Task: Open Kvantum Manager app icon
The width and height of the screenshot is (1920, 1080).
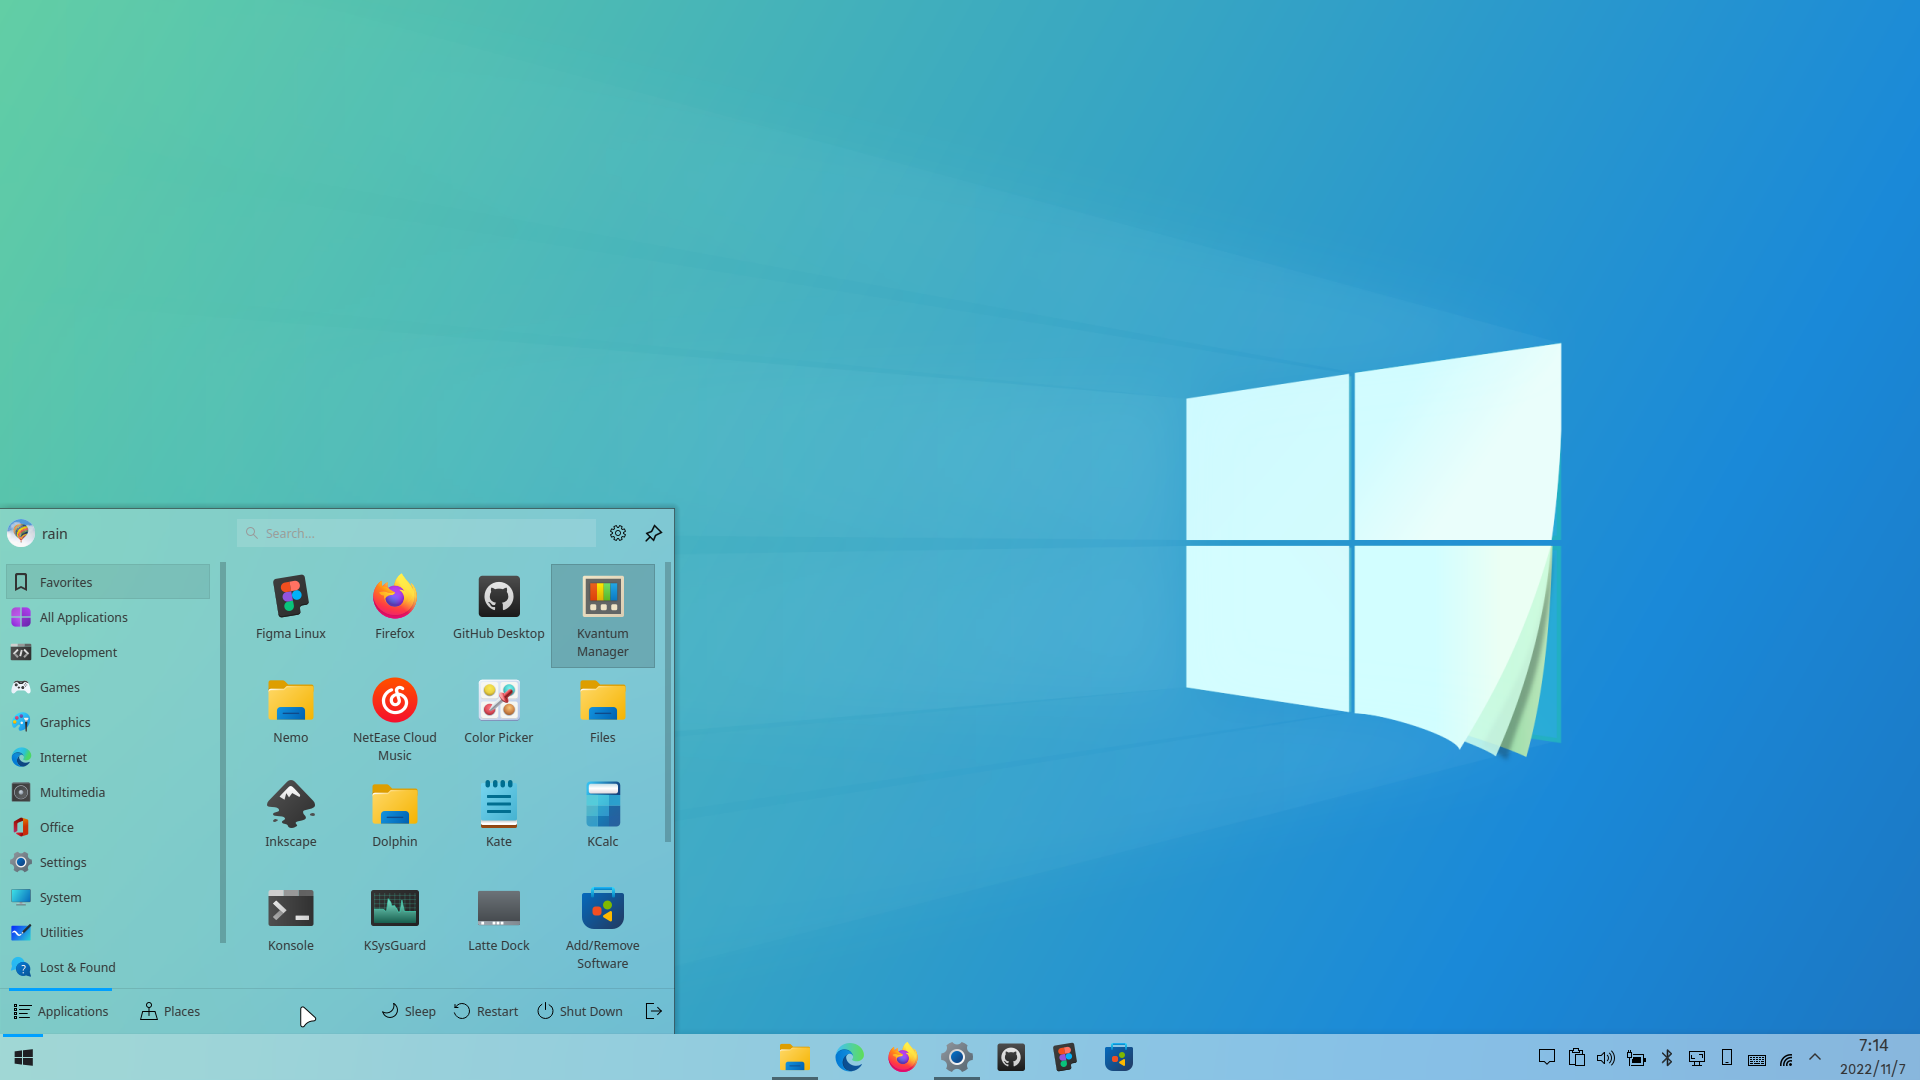Action: 602,614
